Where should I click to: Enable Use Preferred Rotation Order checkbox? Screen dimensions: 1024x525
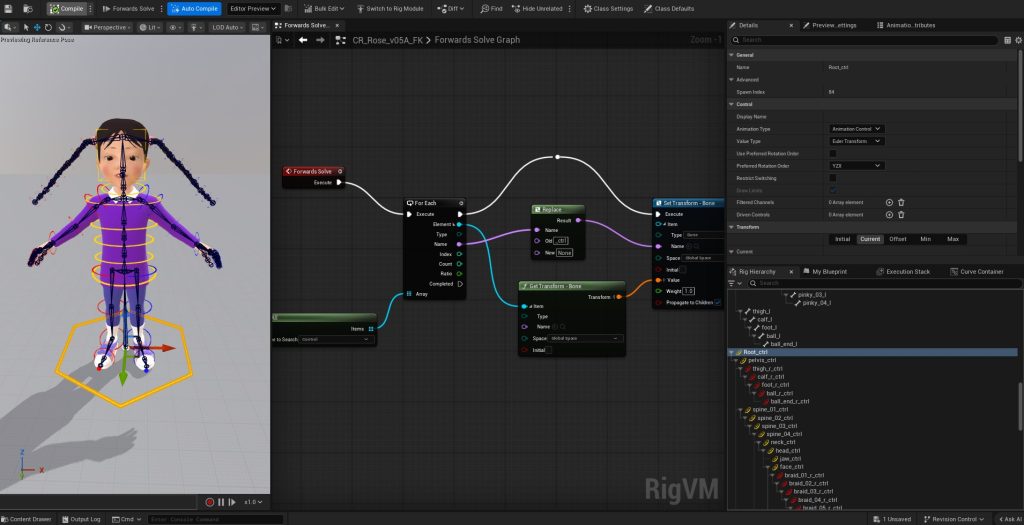pos(833,153)
